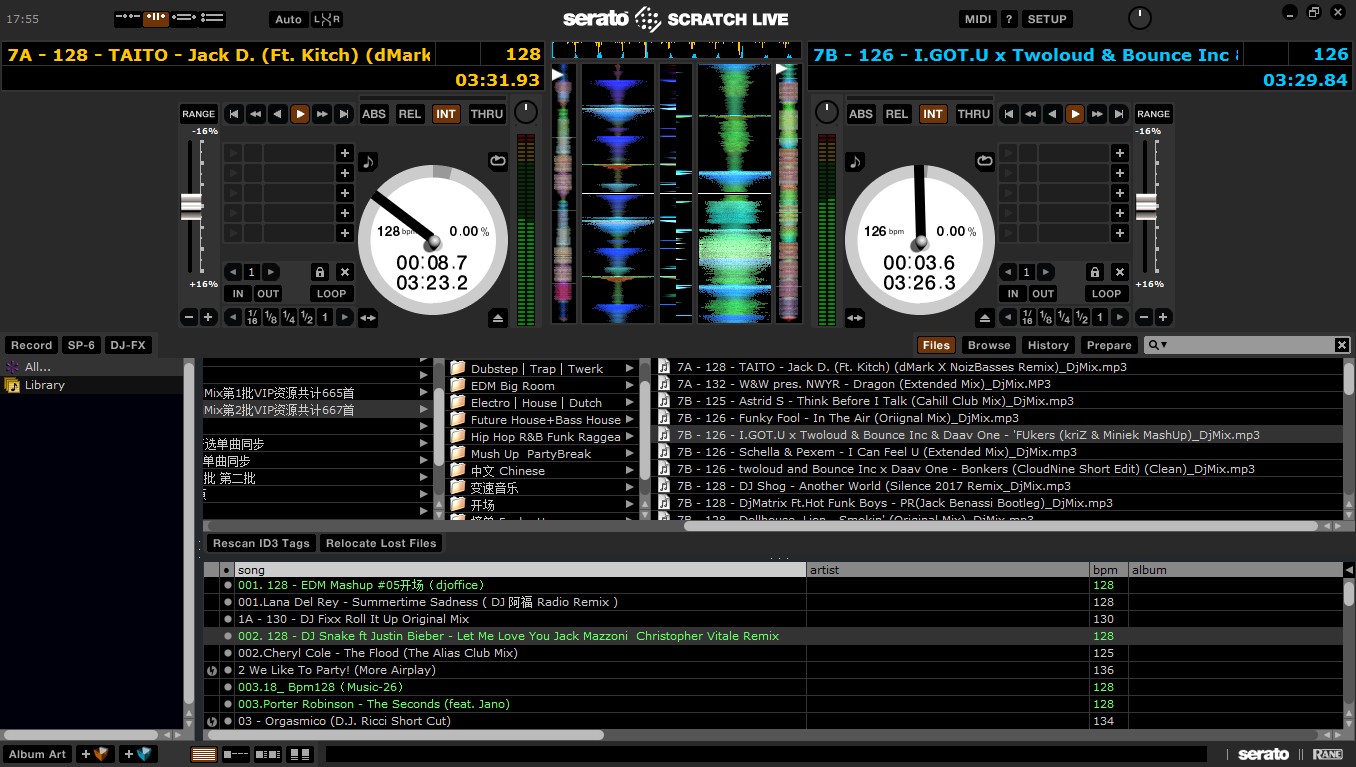The width and height of the screenshot is (1356, 767).
Task: Expand the 中文 Chinese folder
Action: tap(630, 471)
